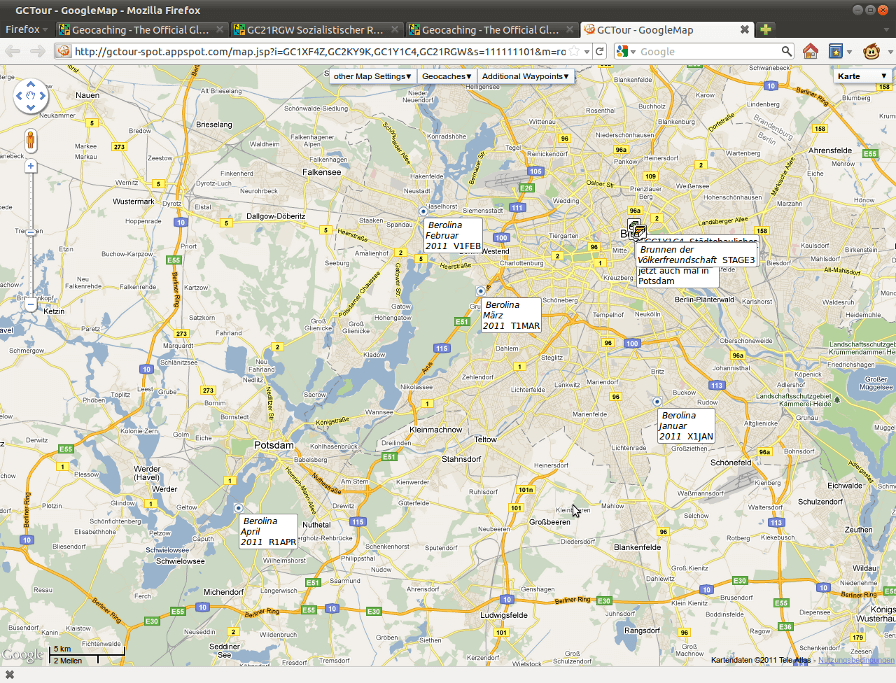This screenshot has width=896, height=683.
Task: Open the URL history dropdown arrow
Action: pyautogui.click(x=587, y=51)
